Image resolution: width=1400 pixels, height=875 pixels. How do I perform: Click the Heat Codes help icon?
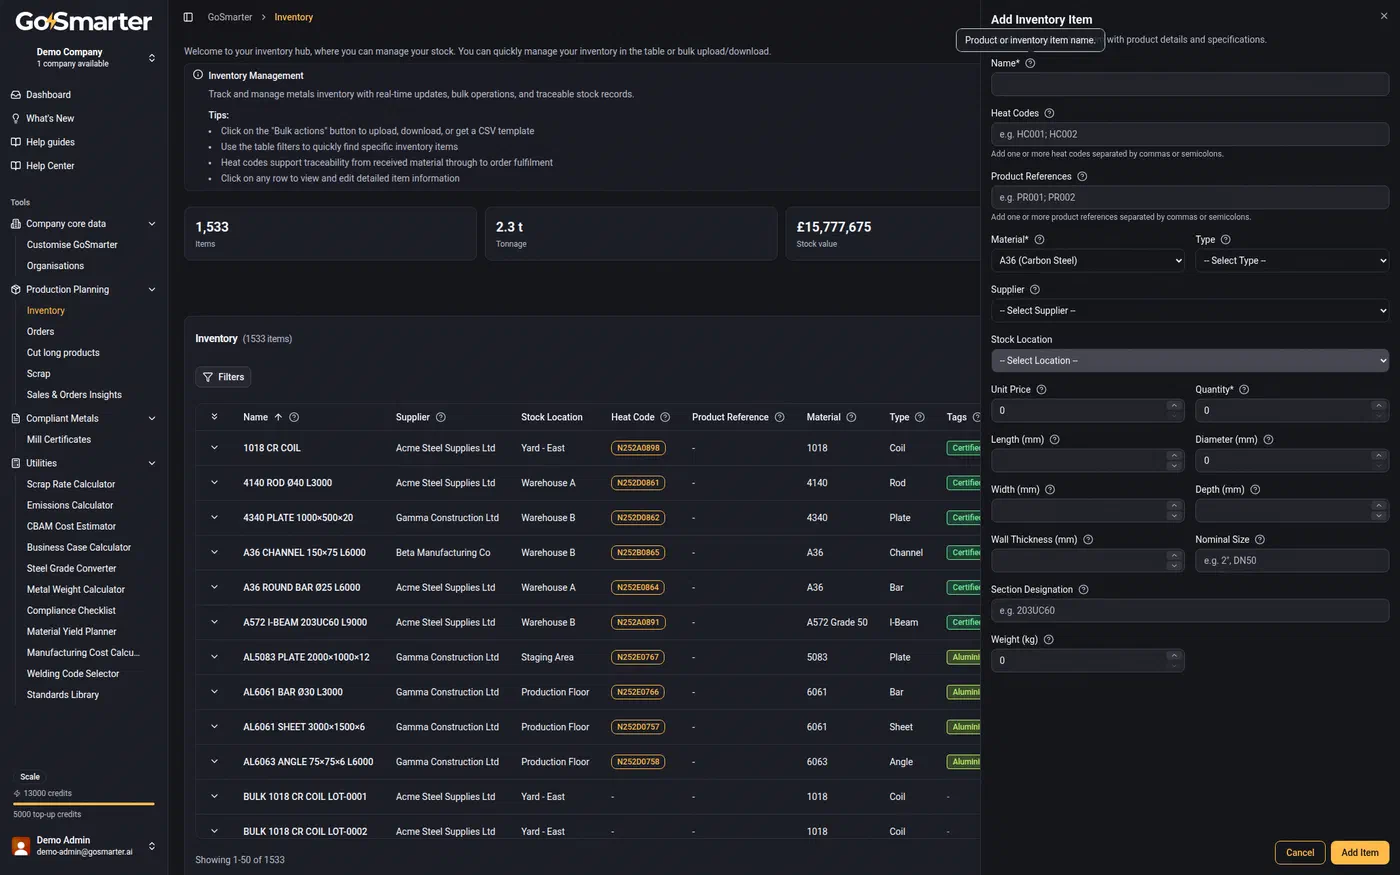coord(1049,113)
